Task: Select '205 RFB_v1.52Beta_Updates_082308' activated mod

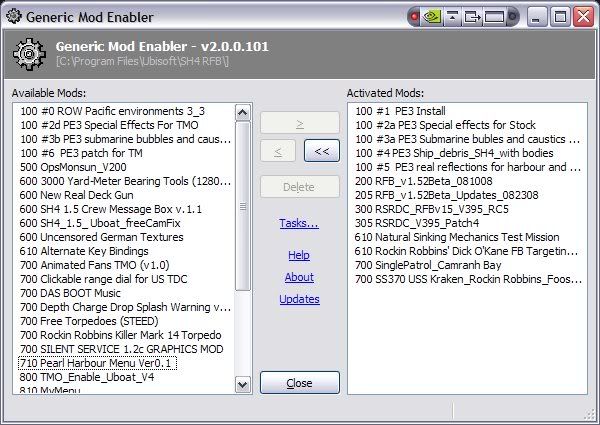Action: [x=447, y=195]
